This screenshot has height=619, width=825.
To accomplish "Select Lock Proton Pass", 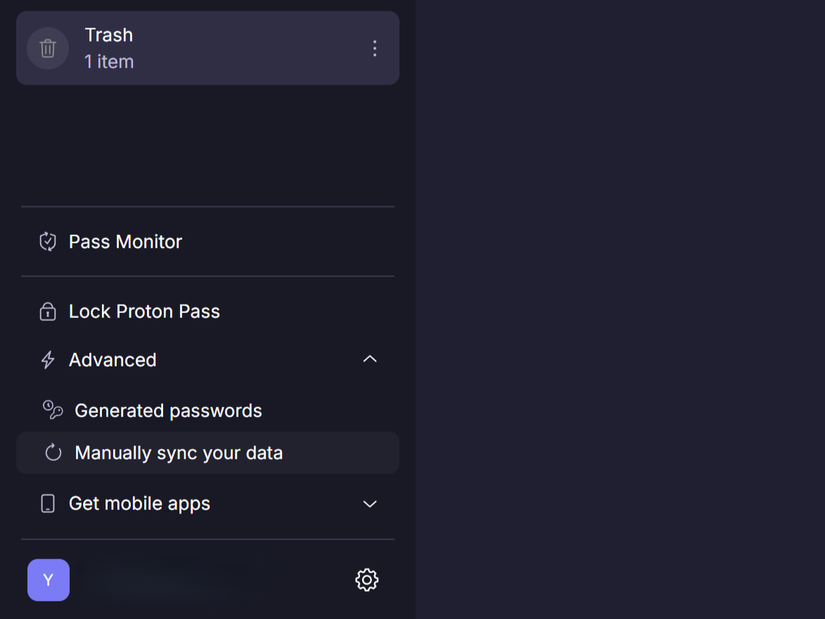I will coord(144,312).
